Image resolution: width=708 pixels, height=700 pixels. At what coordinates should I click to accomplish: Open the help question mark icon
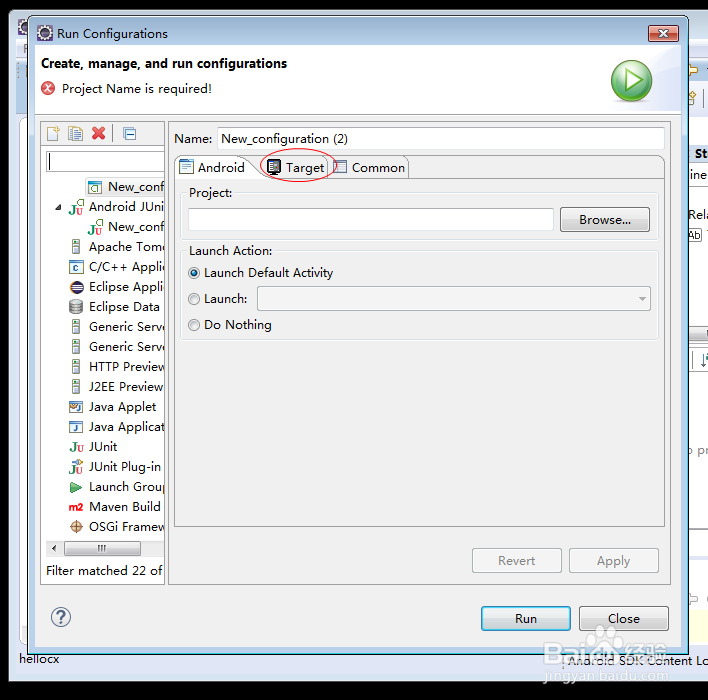pyautogui.click(x=61, y=617)
